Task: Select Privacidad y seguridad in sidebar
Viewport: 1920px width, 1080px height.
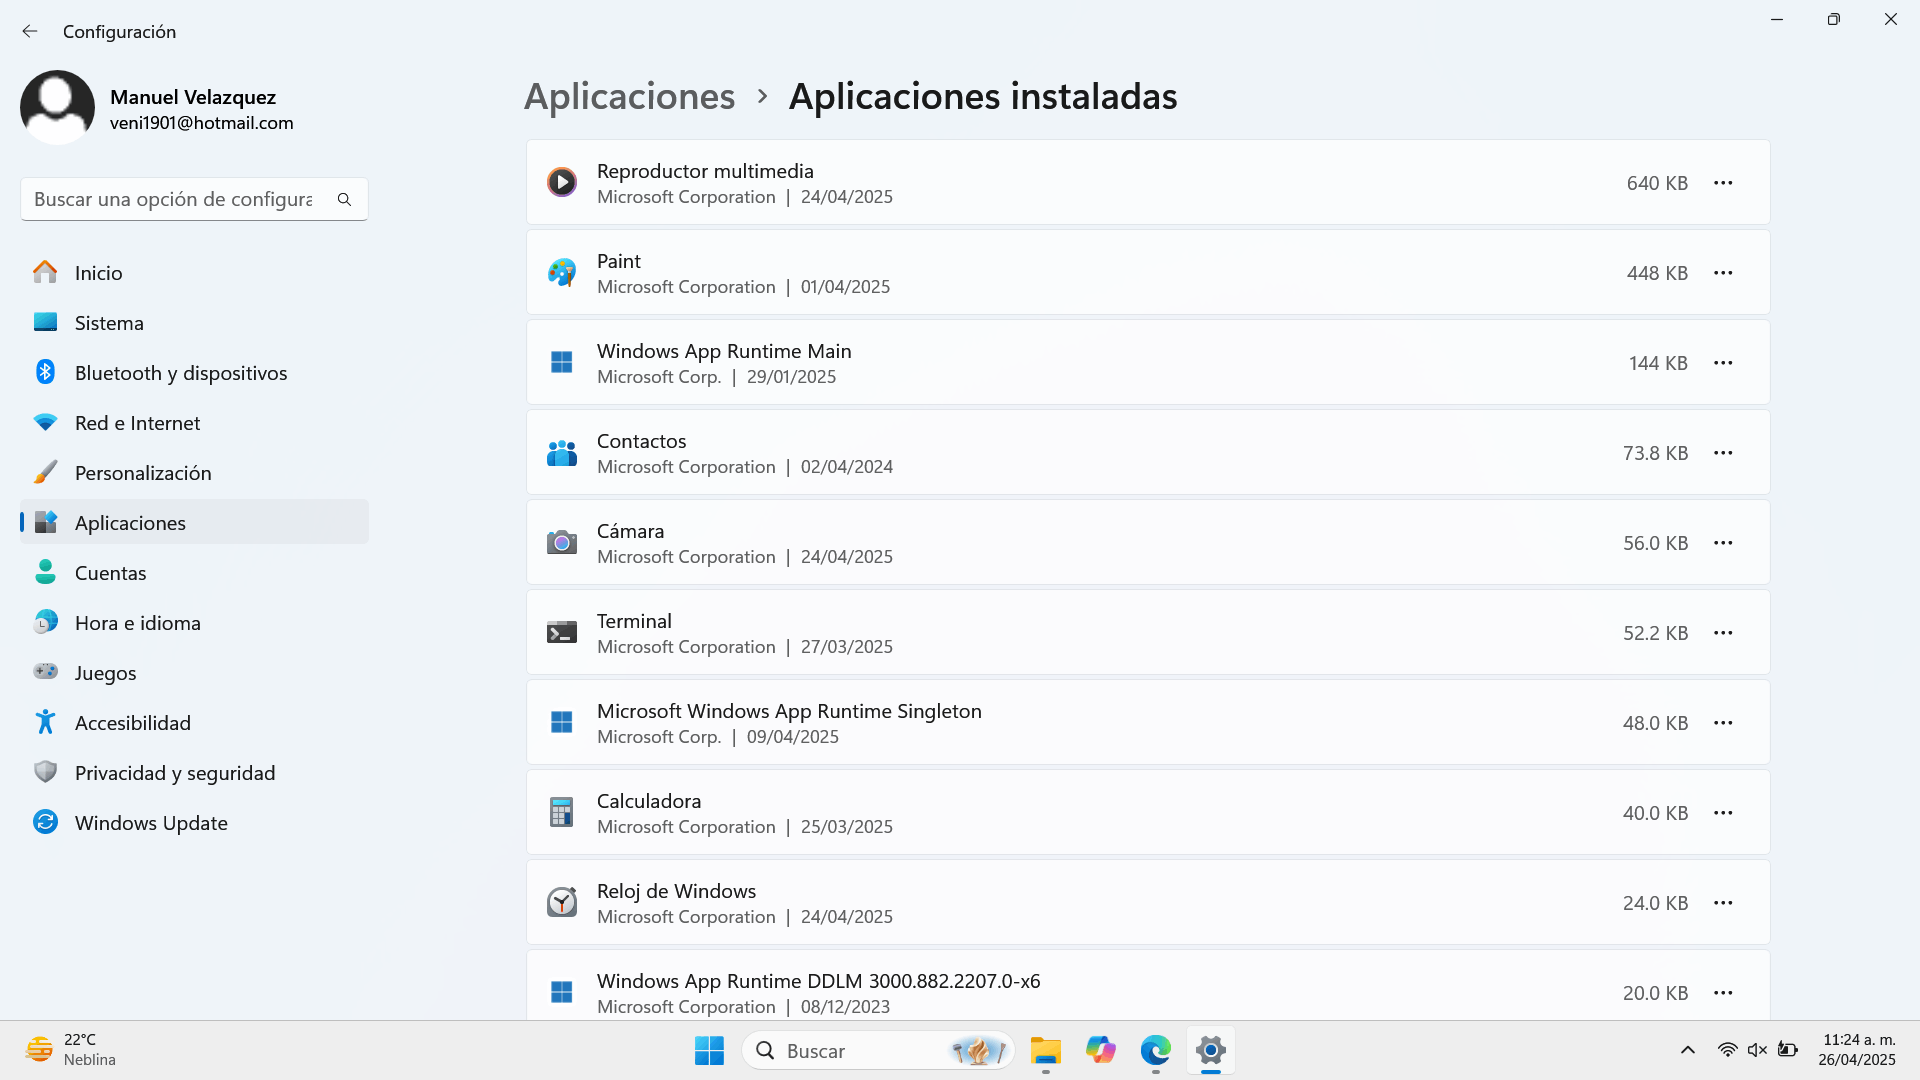Action: pyautogui.click(x=174, y=772)
